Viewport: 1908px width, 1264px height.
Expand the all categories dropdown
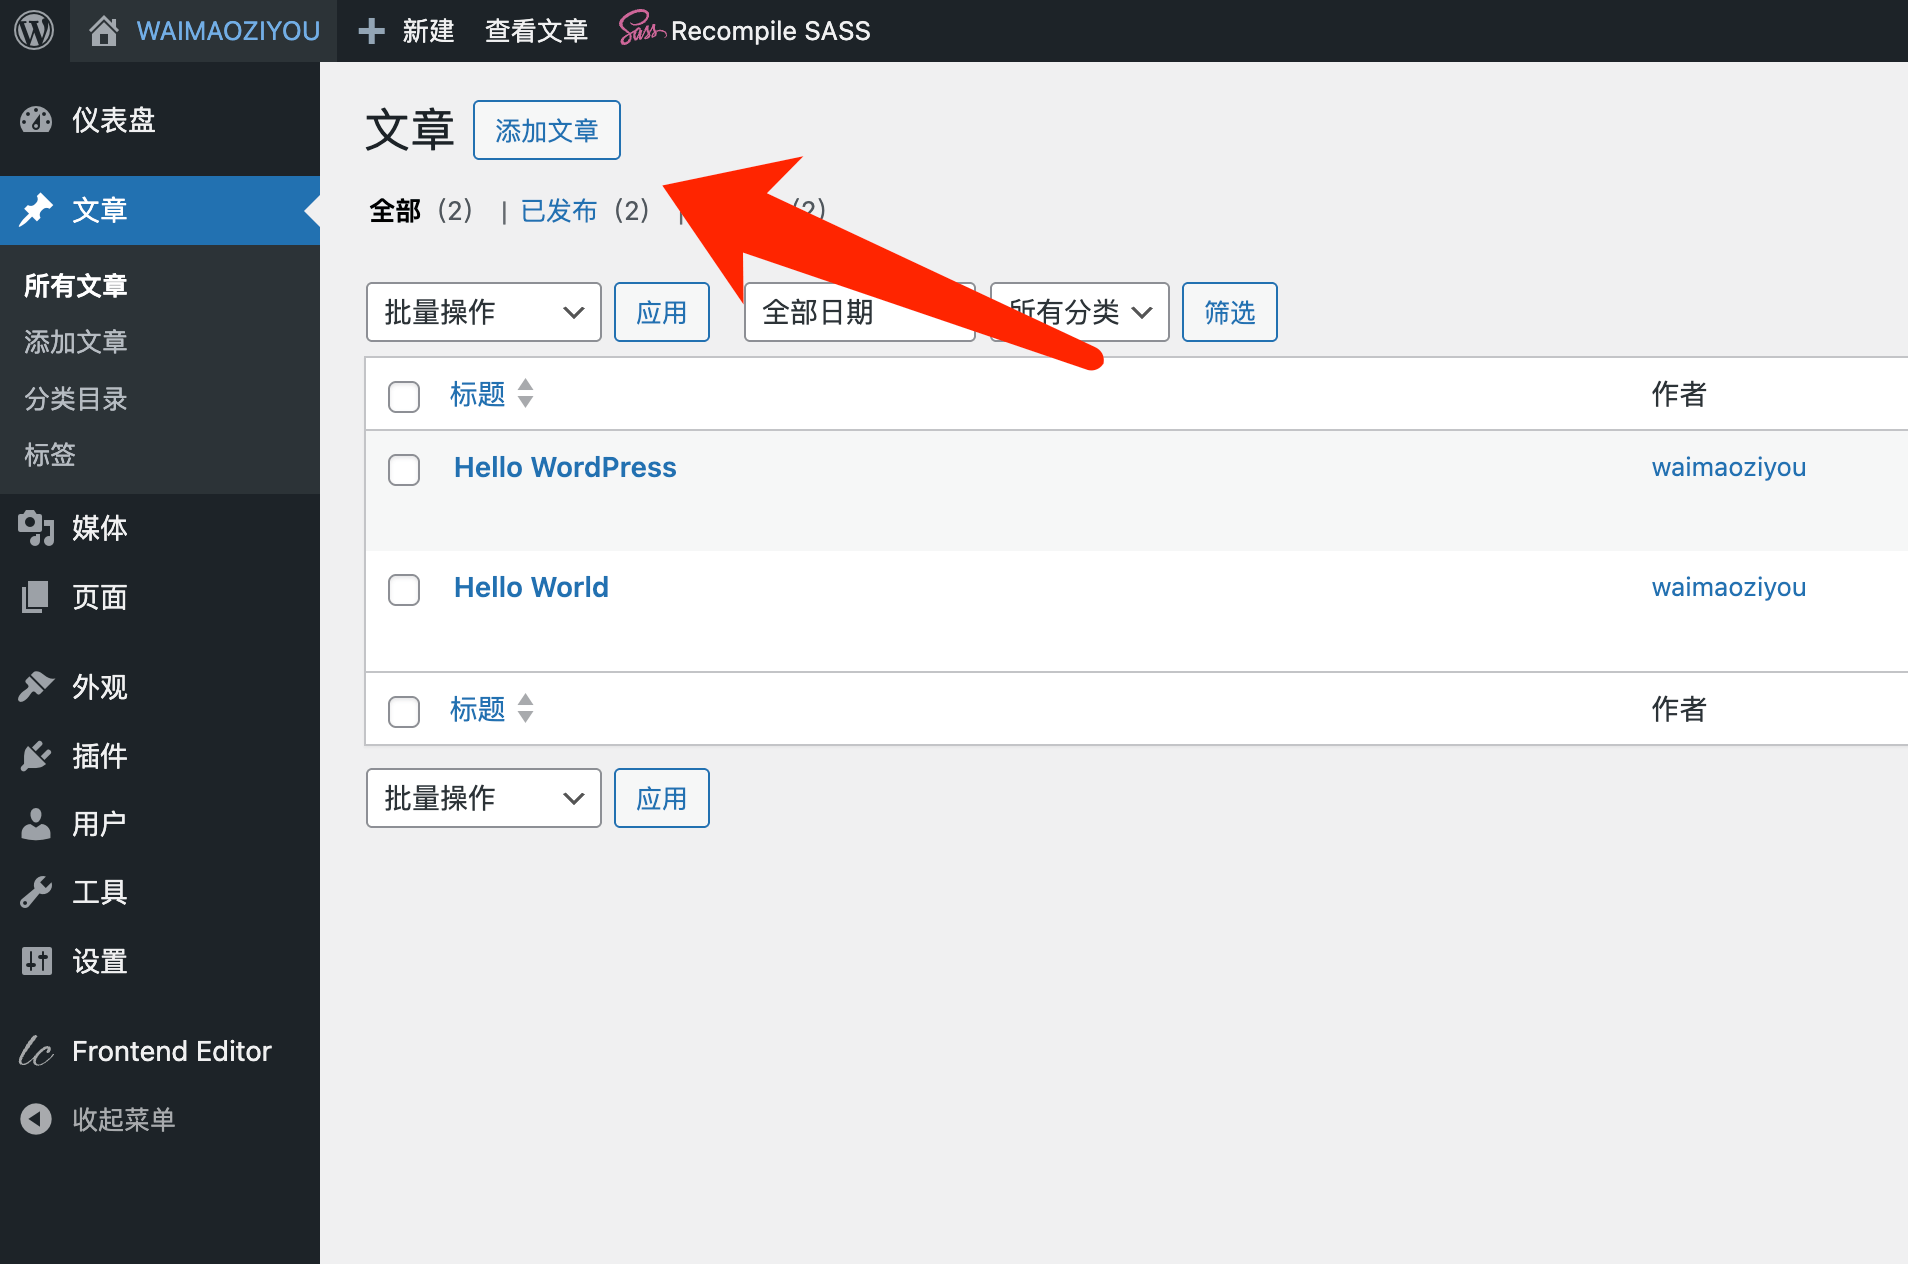1080,312
